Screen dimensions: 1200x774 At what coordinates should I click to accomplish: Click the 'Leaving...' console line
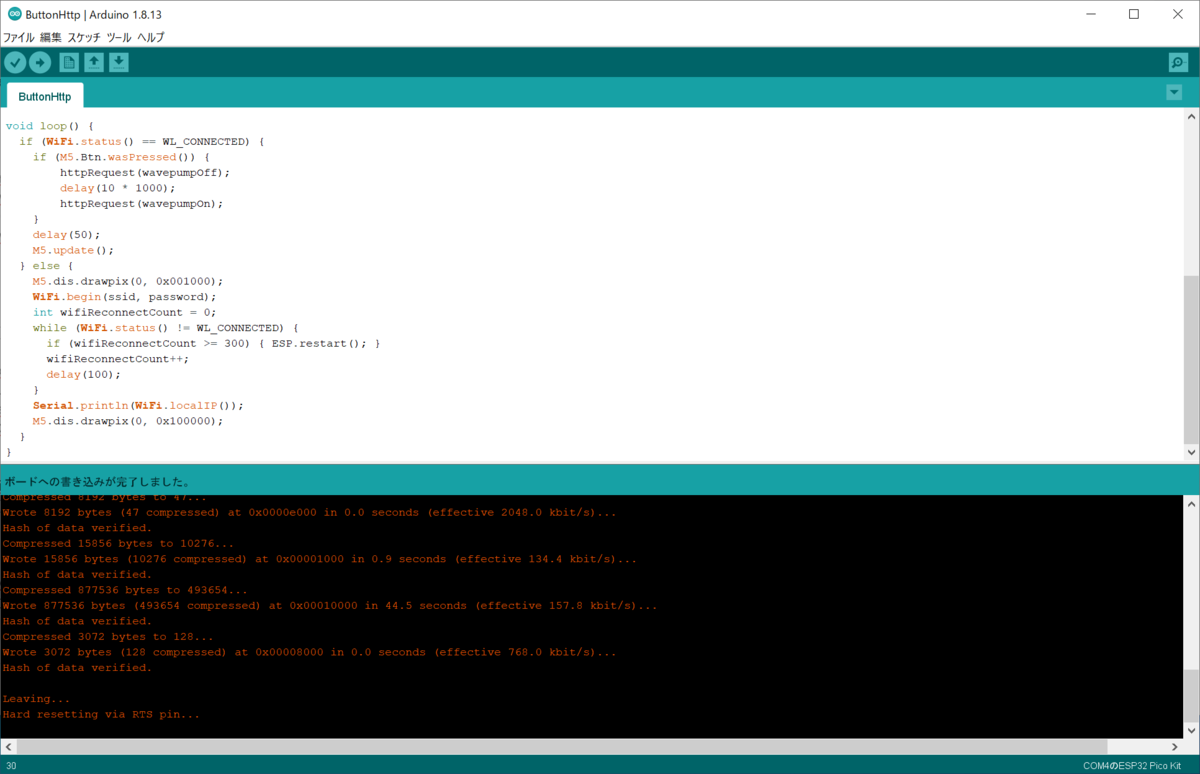coord(36,699)
